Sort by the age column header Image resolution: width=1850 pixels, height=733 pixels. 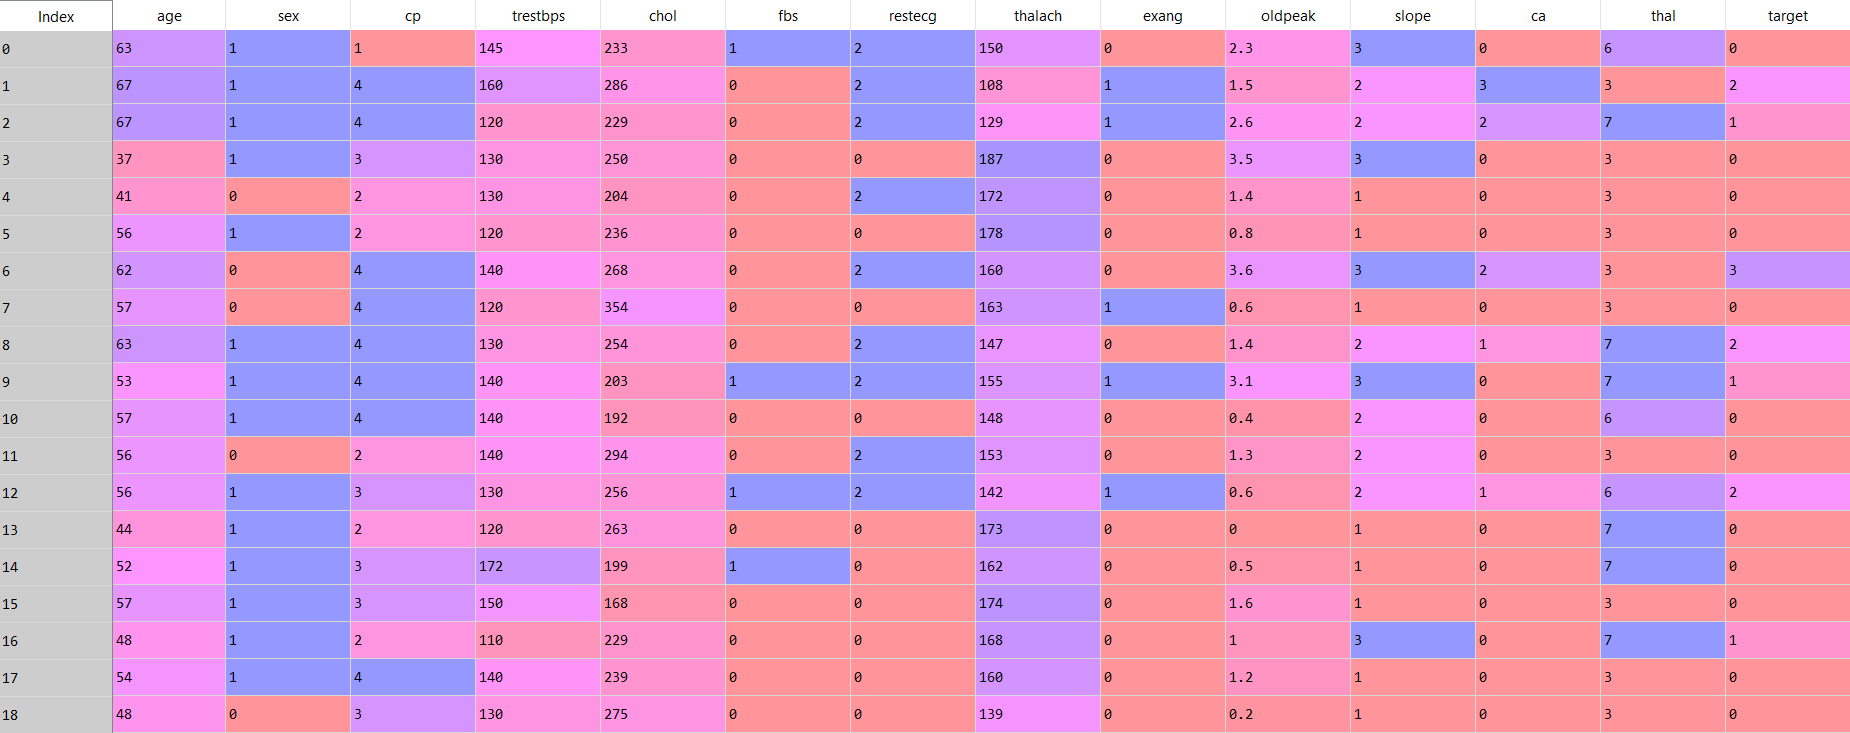(x=169, y=16)
